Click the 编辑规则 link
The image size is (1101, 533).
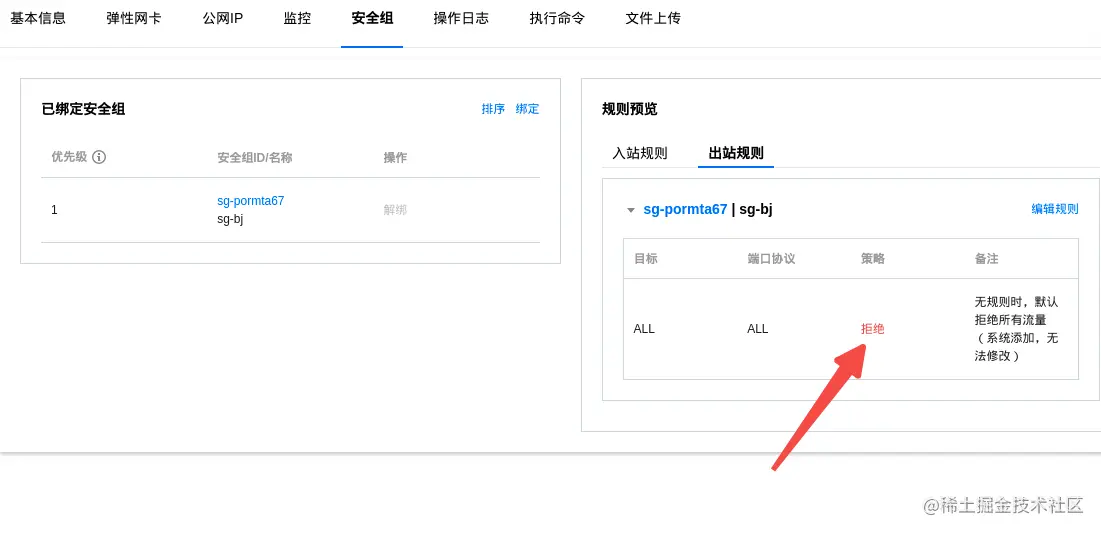tap(1055, 209)
